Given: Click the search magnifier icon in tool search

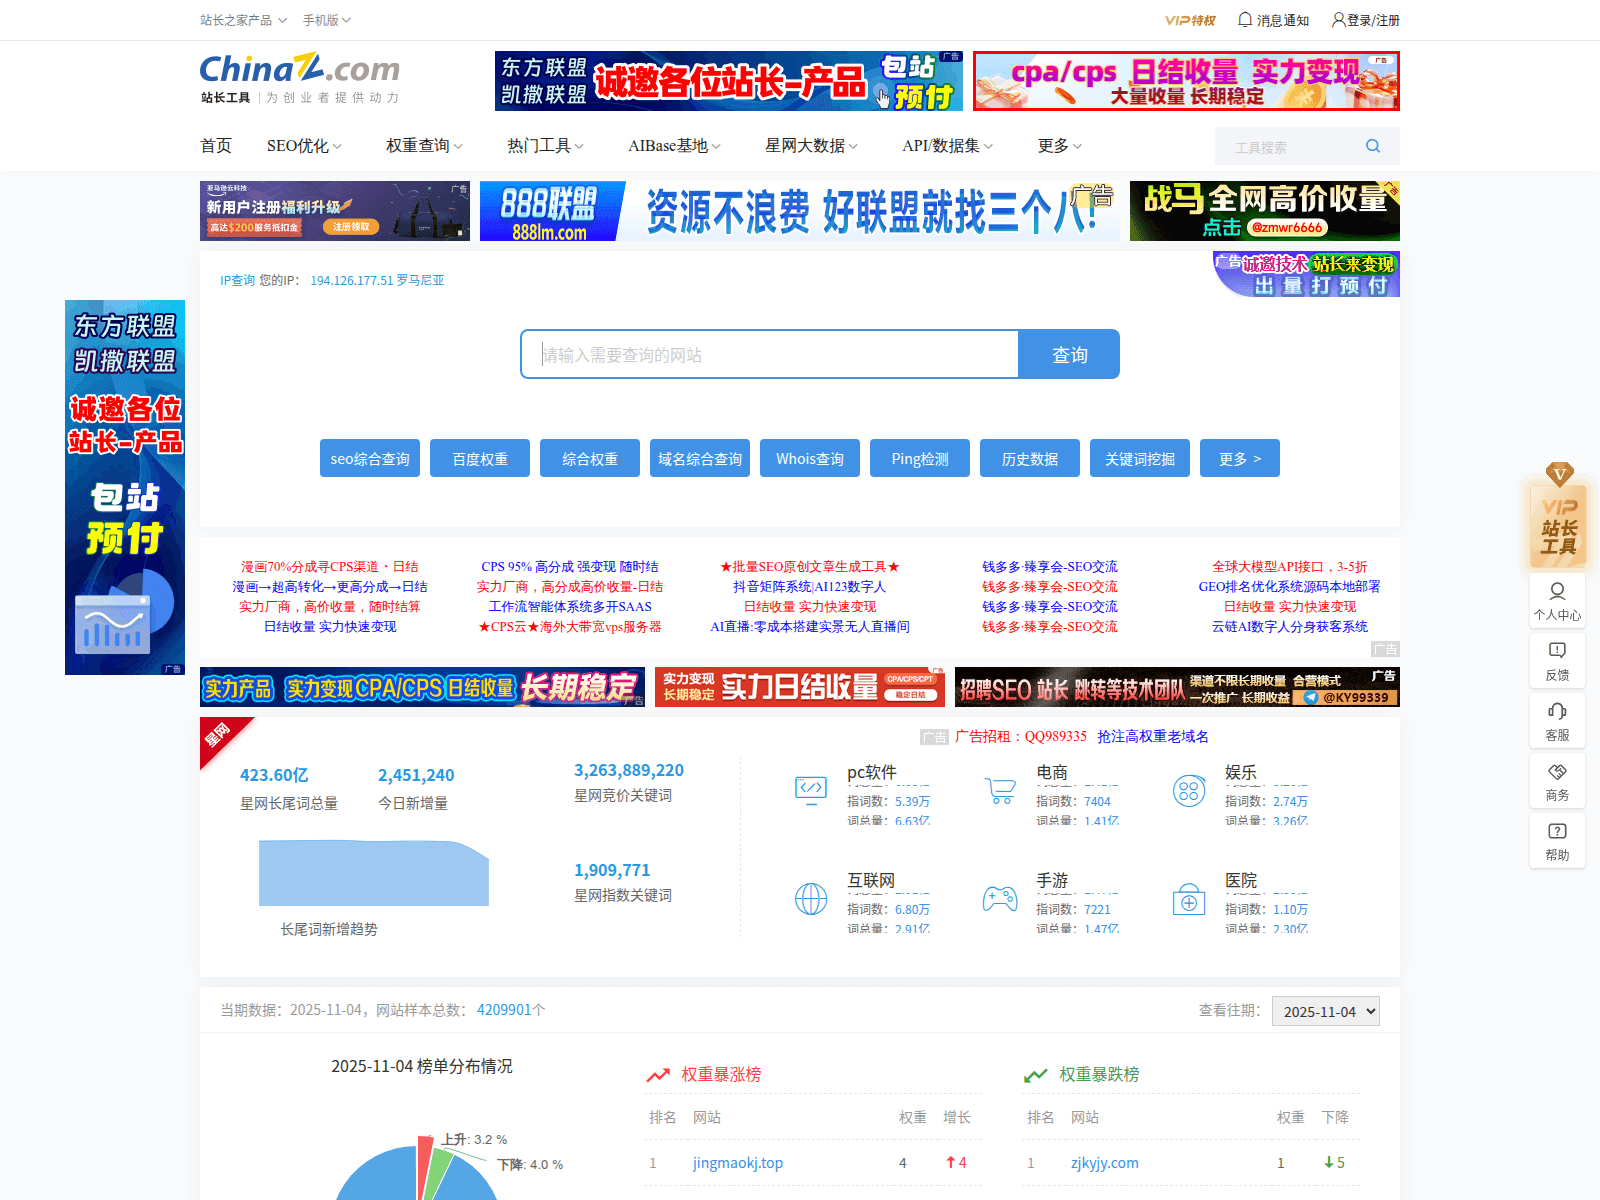Looking at the screenshot, I should coord(1372,146).
